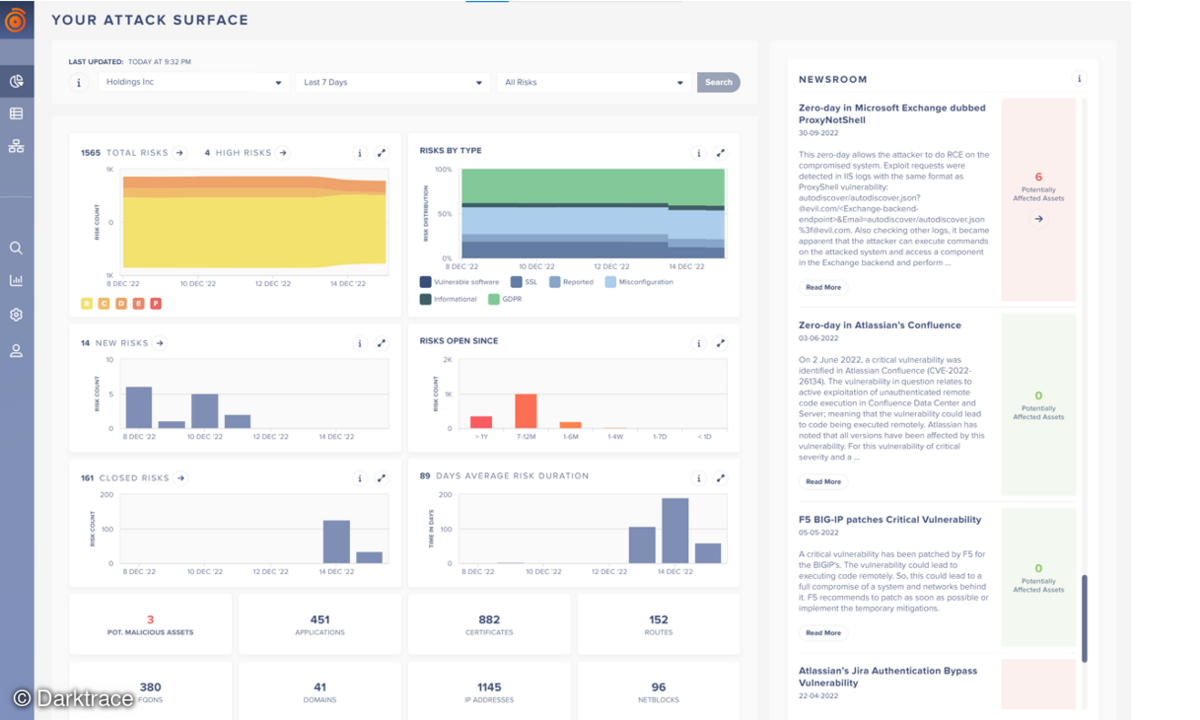Toggle GDPR legend entry

(x=505, y=299)
